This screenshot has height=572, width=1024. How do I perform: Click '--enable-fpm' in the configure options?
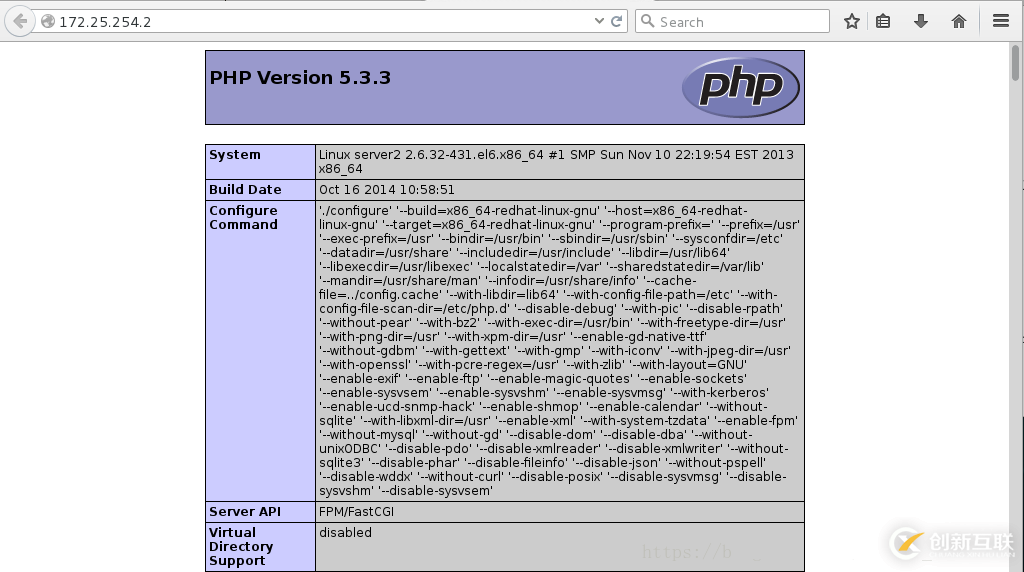tap(756, 421)
